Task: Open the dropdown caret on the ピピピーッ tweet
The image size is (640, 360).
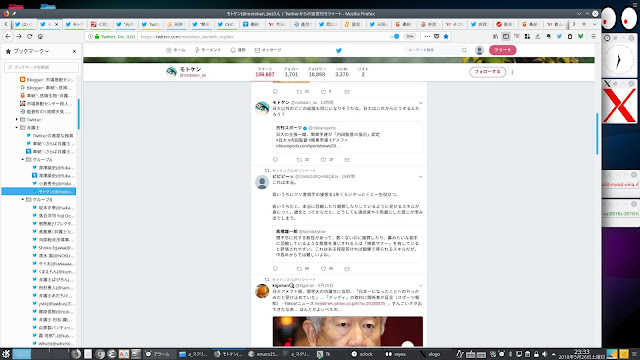Action: pyautogui.click(x=420, y=177)
